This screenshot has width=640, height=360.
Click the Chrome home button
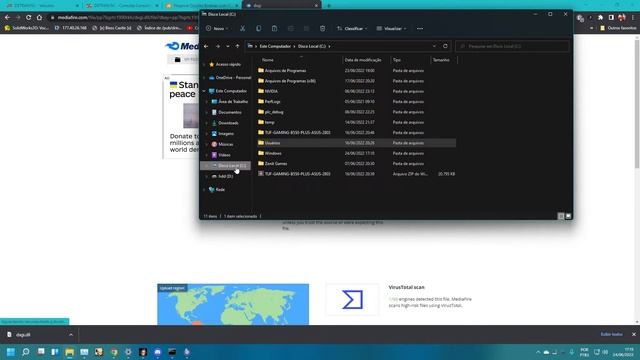pos(39,18)
